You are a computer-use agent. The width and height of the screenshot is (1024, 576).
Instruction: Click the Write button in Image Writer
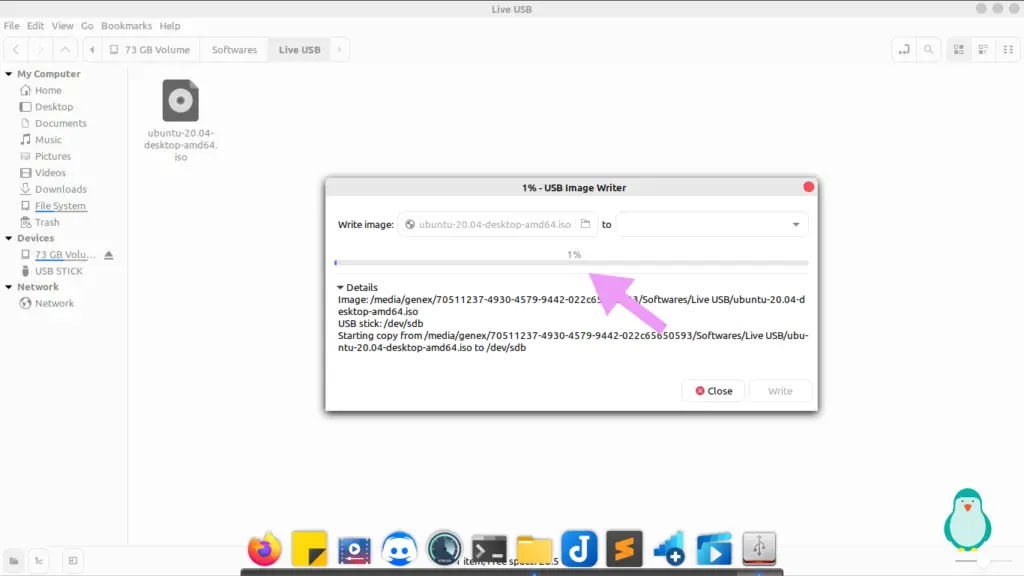(780, 391)
